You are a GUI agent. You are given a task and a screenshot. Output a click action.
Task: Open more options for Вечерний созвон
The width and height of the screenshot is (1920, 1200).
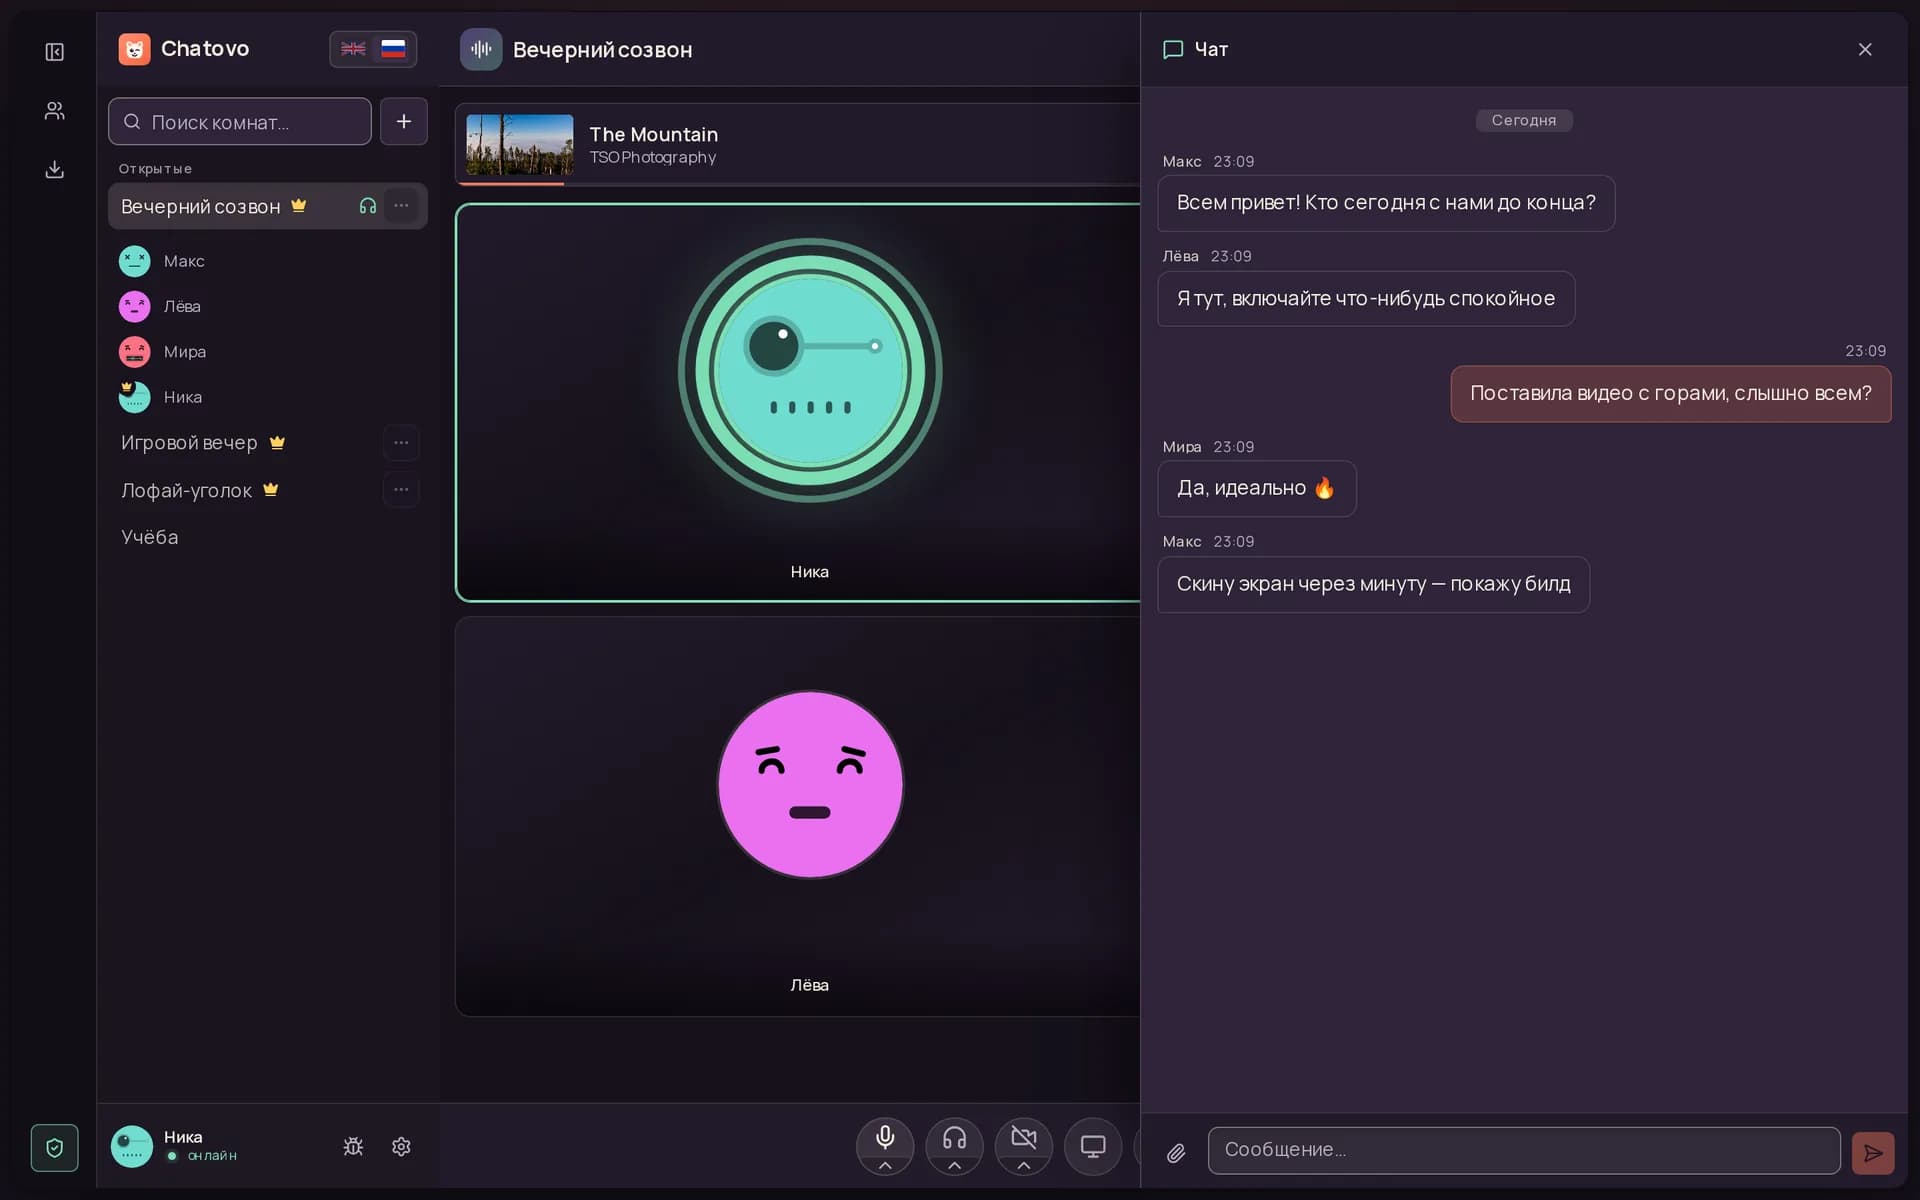click(x=401, y=206)
